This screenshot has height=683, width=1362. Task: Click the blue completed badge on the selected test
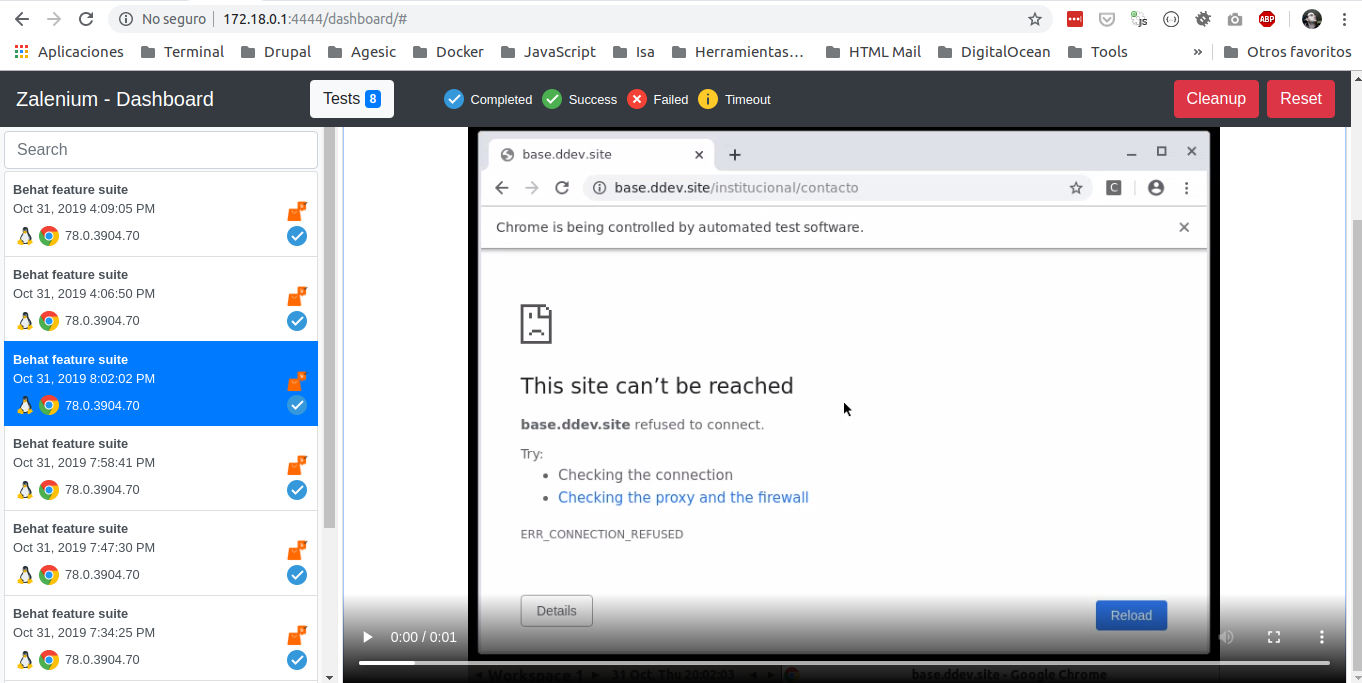[x=297, y=405]
